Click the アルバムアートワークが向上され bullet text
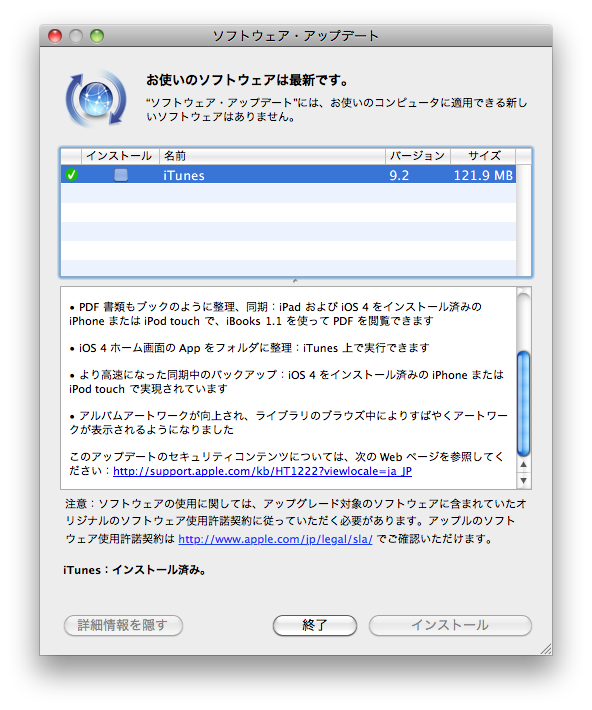This screenshot has width=592, height=710. point(289,422)
